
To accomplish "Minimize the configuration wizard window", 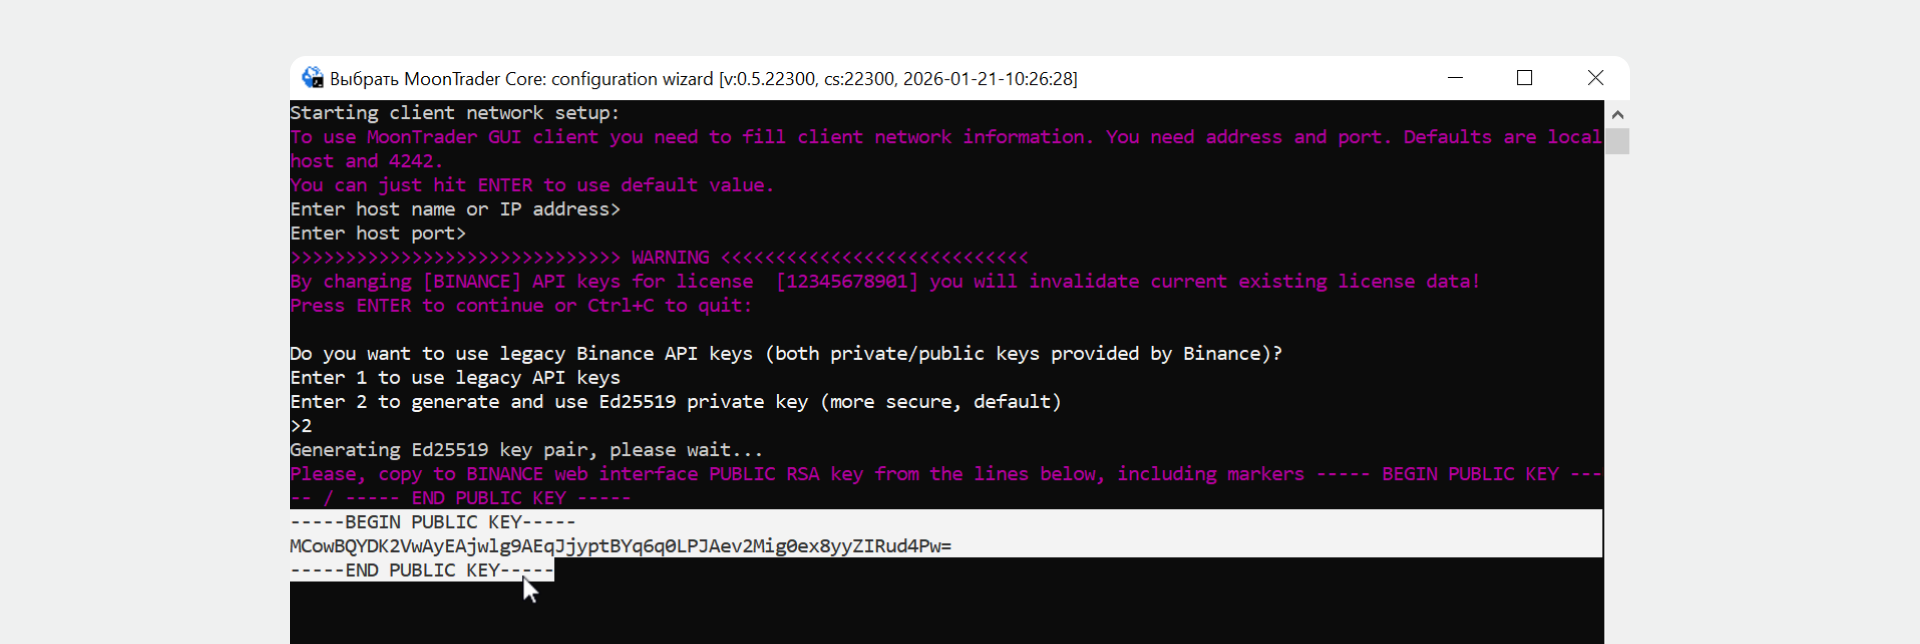I will point(1455,78).
